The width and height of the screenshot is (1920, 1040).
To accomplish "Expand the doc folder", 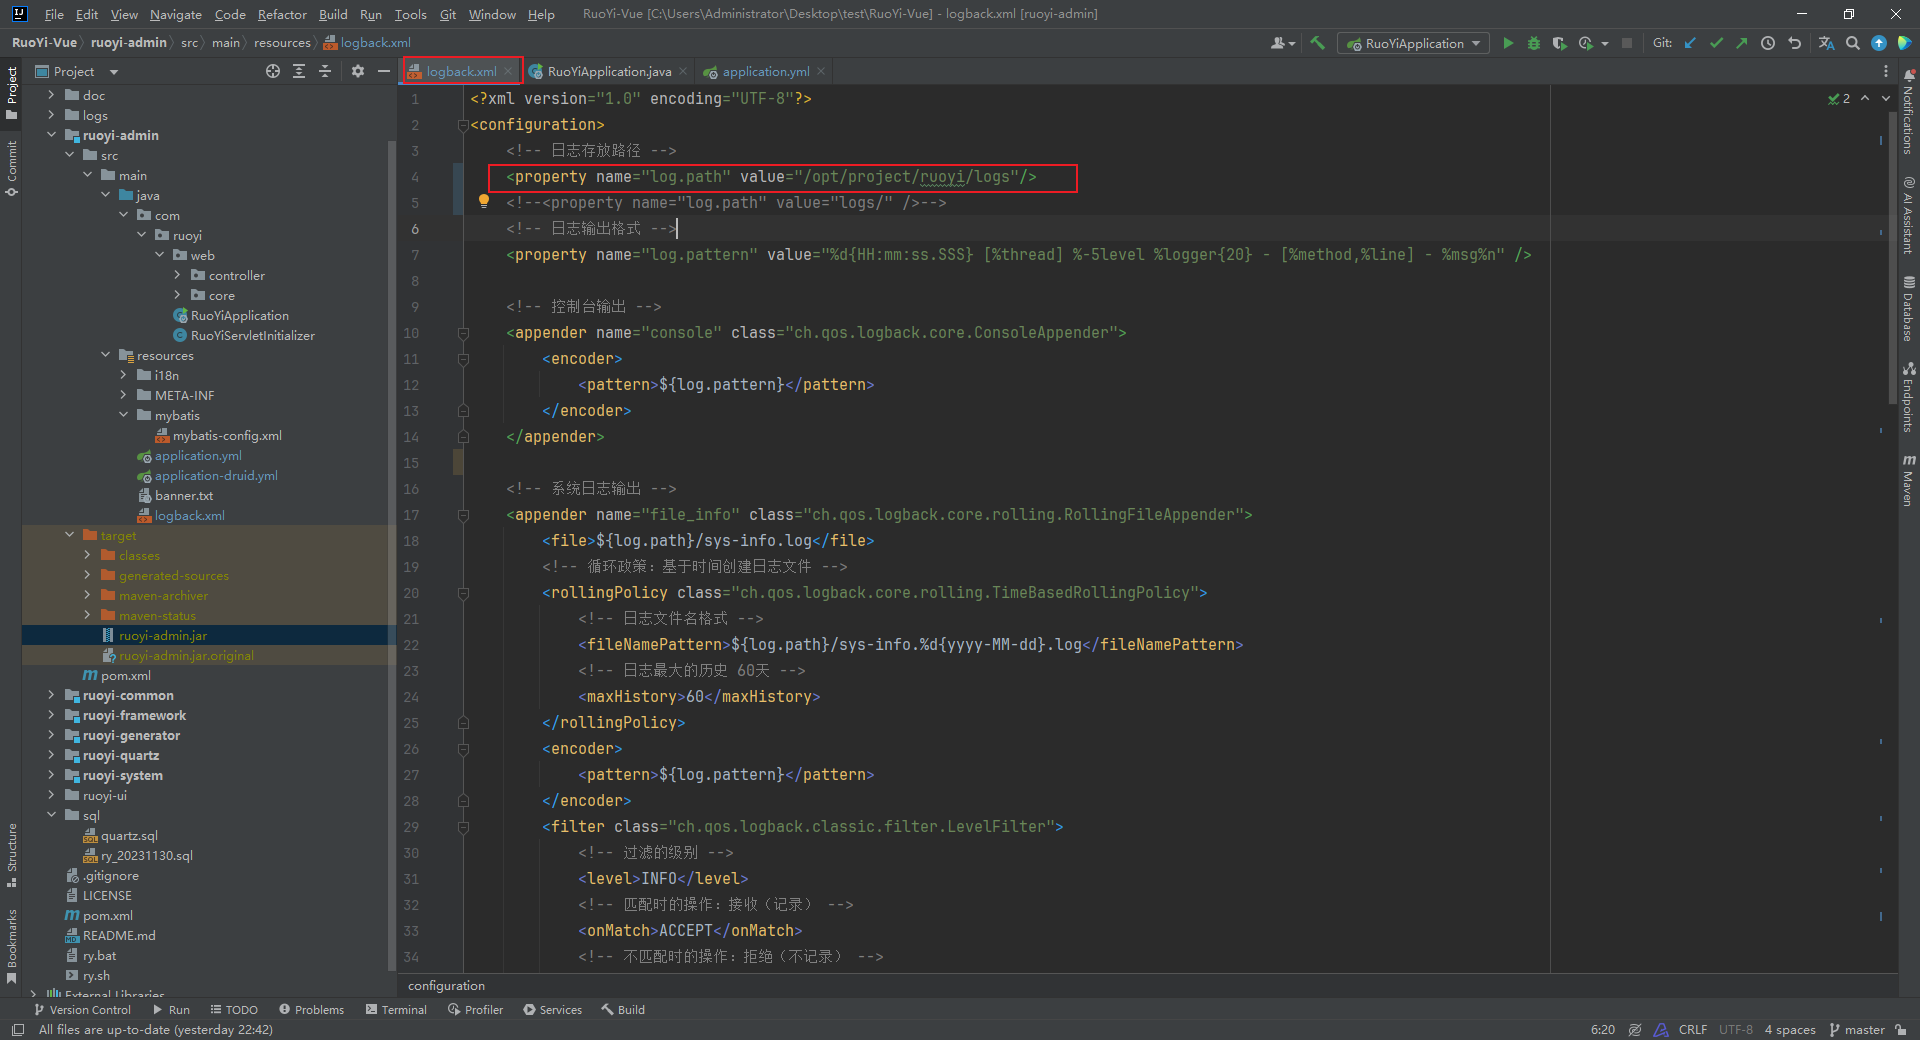I will click(51, 95).
